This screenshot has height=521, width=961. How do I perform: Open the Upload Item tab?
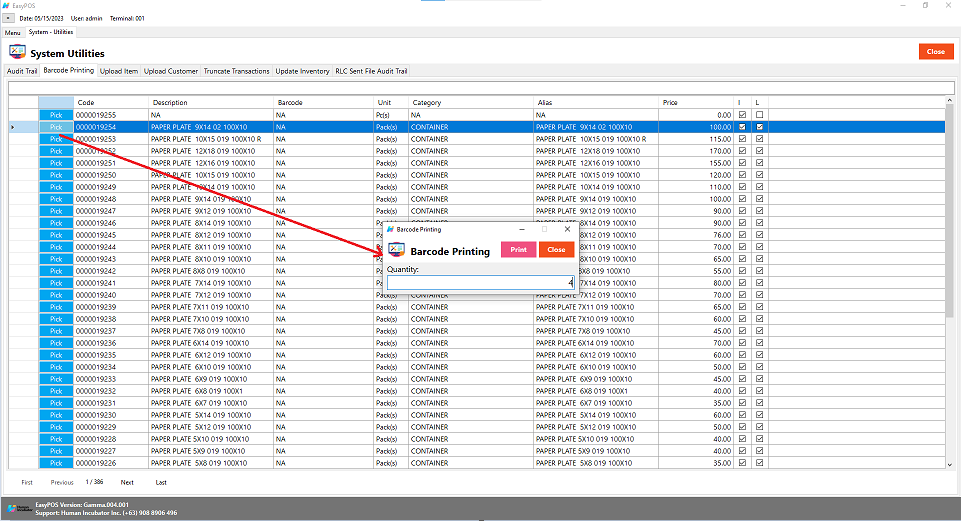click(x=119, y=71)
